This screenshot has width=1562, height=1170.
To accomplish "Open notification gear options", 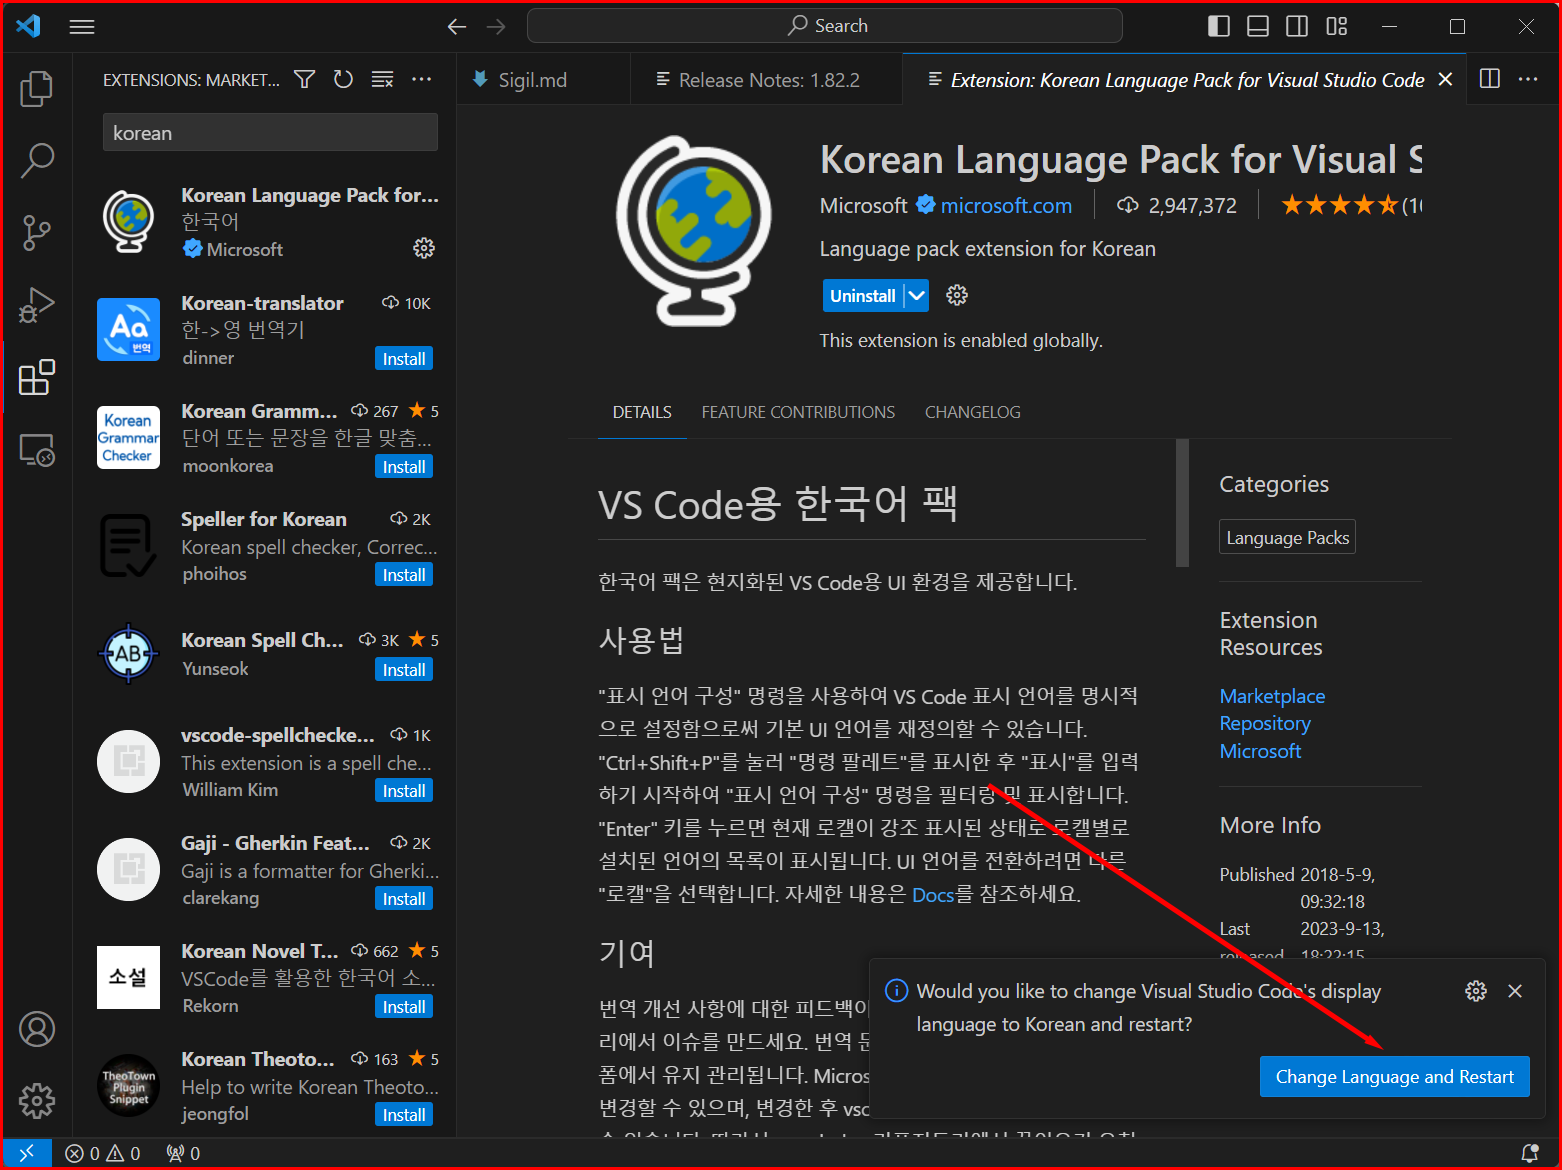I will point(1476,991).
